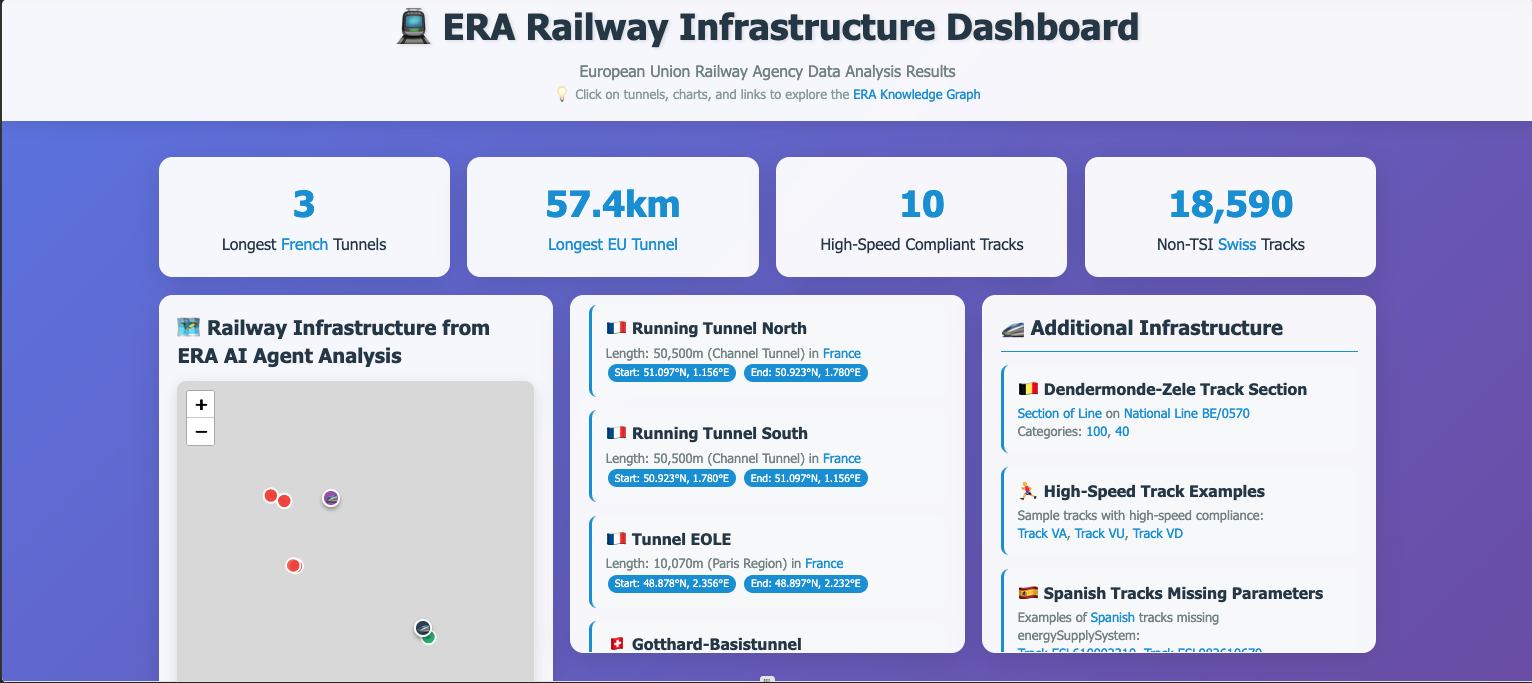Select the purple train marker on the map
The height and width of the screenshot is (683, 1532).
tap(331, 498)
